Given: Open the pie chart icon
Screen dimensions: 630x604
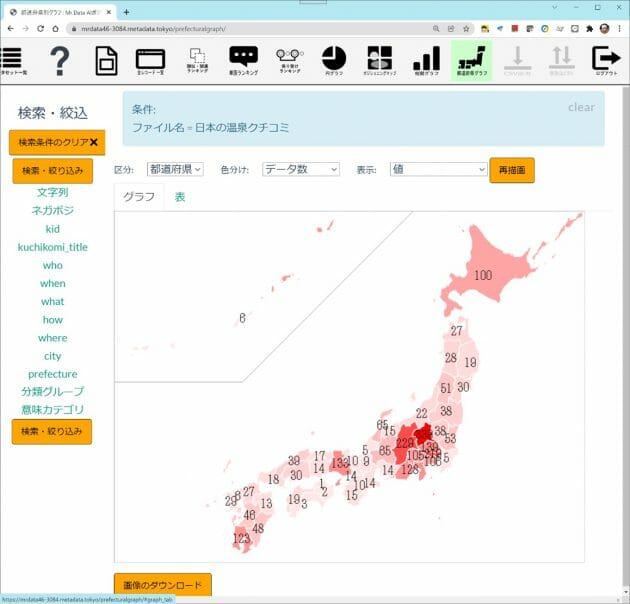Looking at the screenshot, I should pyautogui.click(x=334, y=61).
